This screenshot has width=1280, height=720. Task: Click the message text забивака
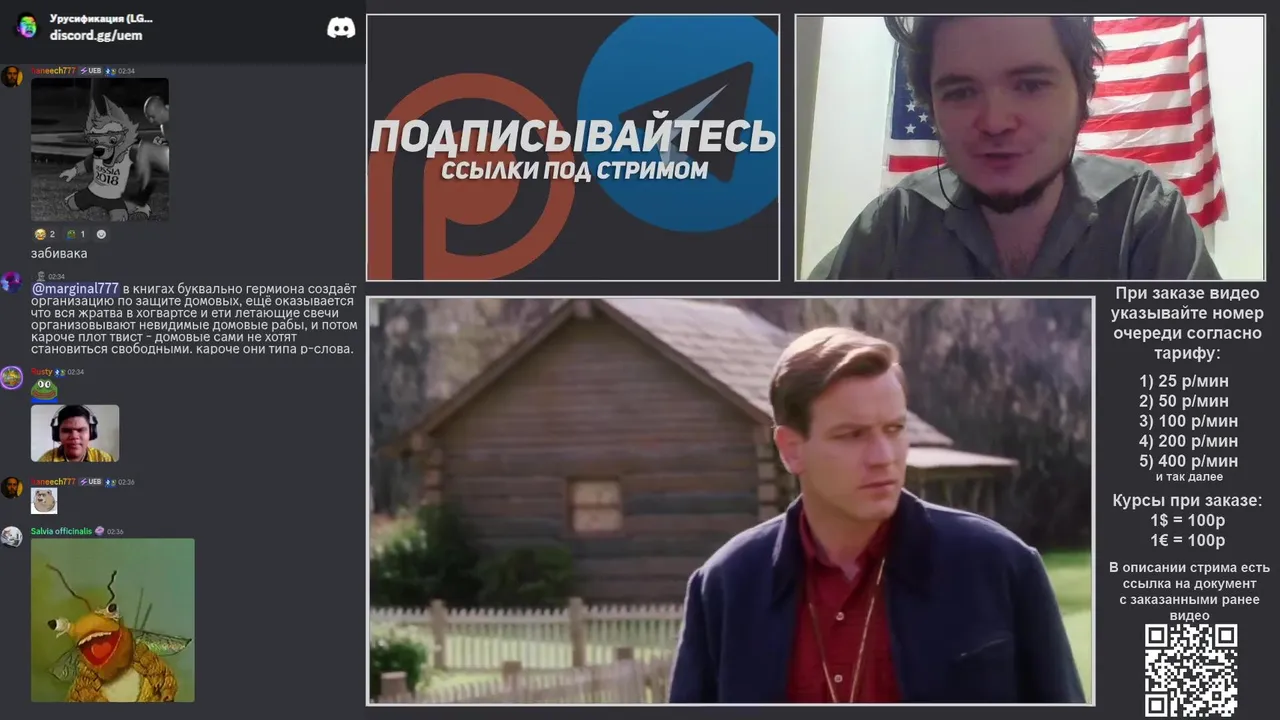(59, 253)
